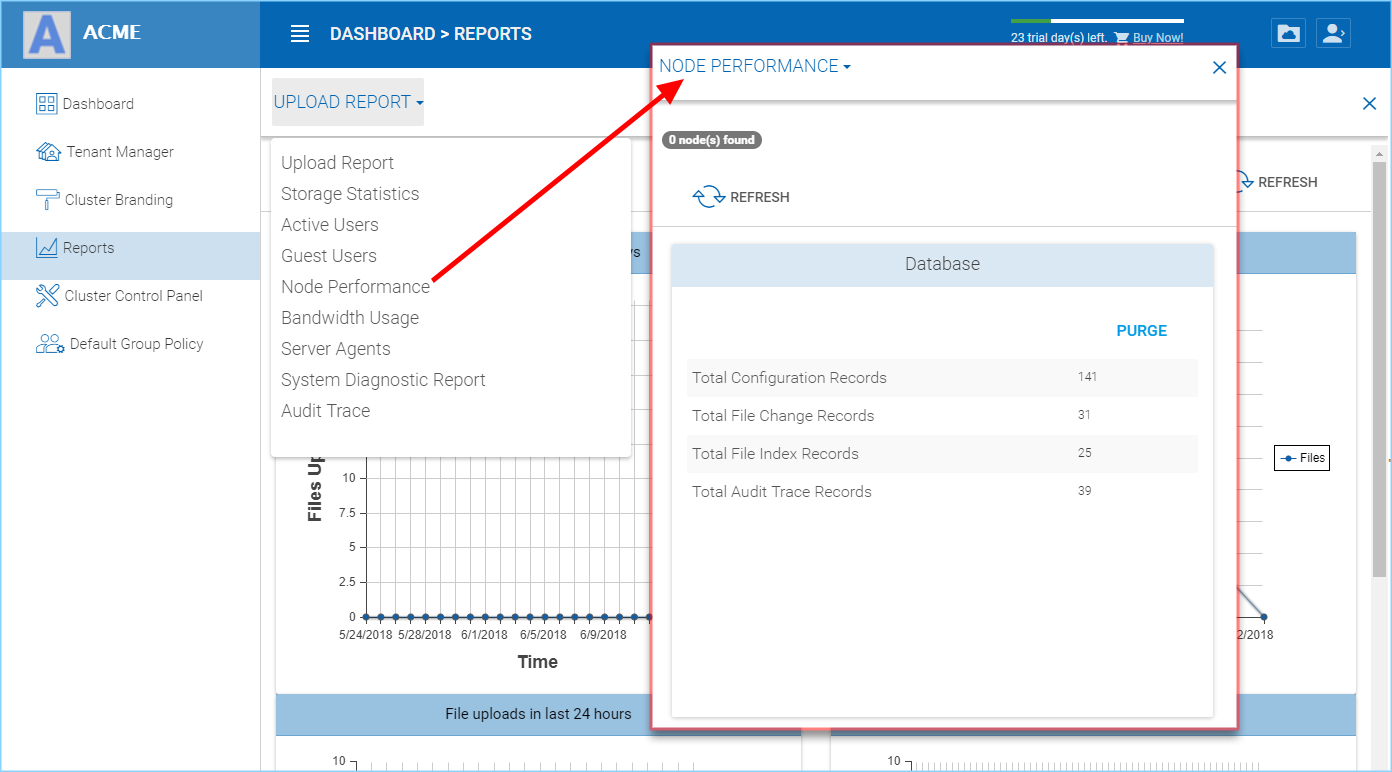Open Cluster Branding in sidebar
1392x772 pixels.
pyautogui.click(x=119, y=200)
